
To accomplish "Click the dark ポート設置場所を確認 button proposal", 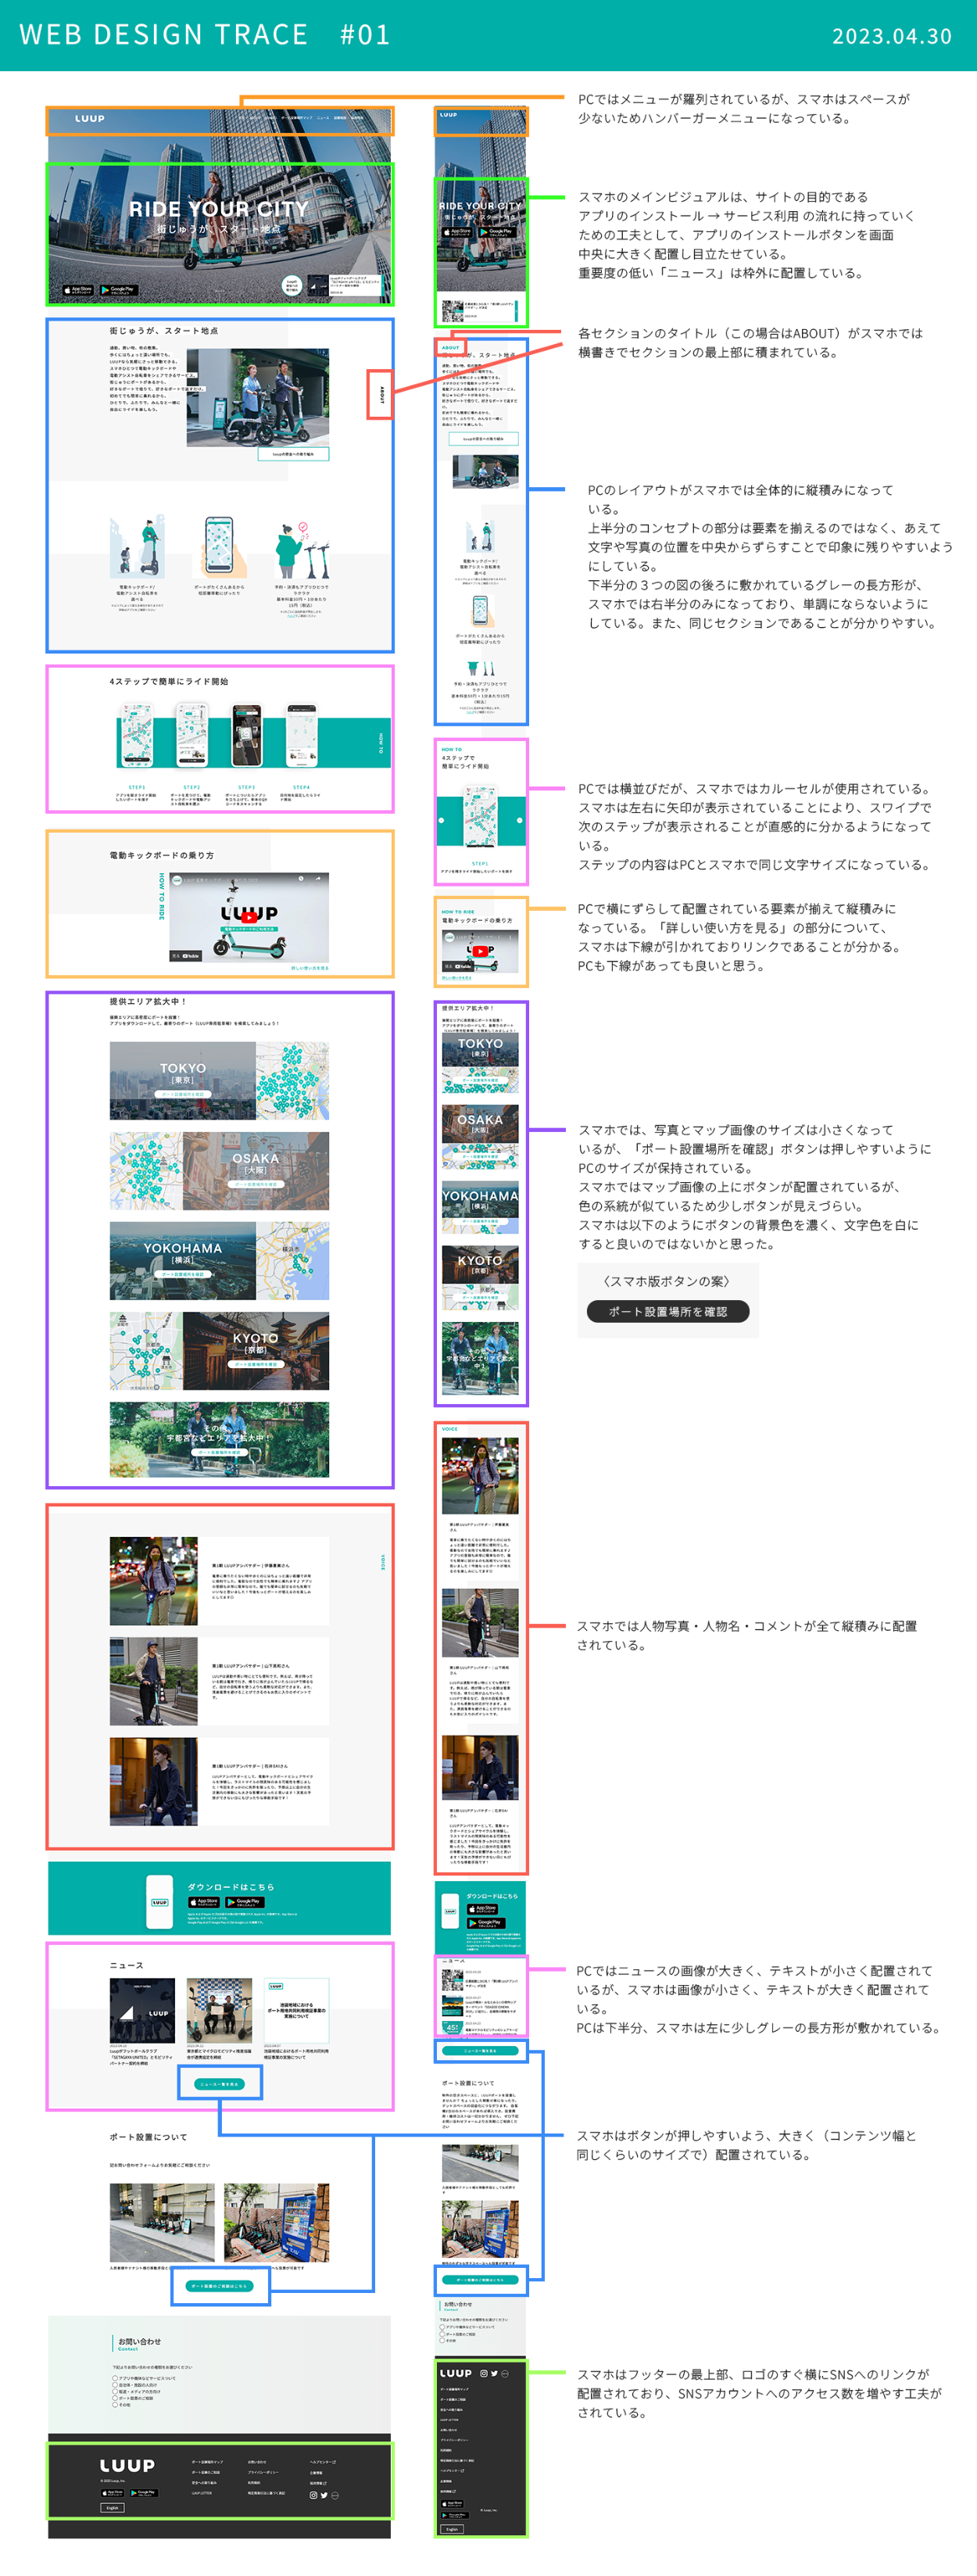I will tap(667, 1311).
